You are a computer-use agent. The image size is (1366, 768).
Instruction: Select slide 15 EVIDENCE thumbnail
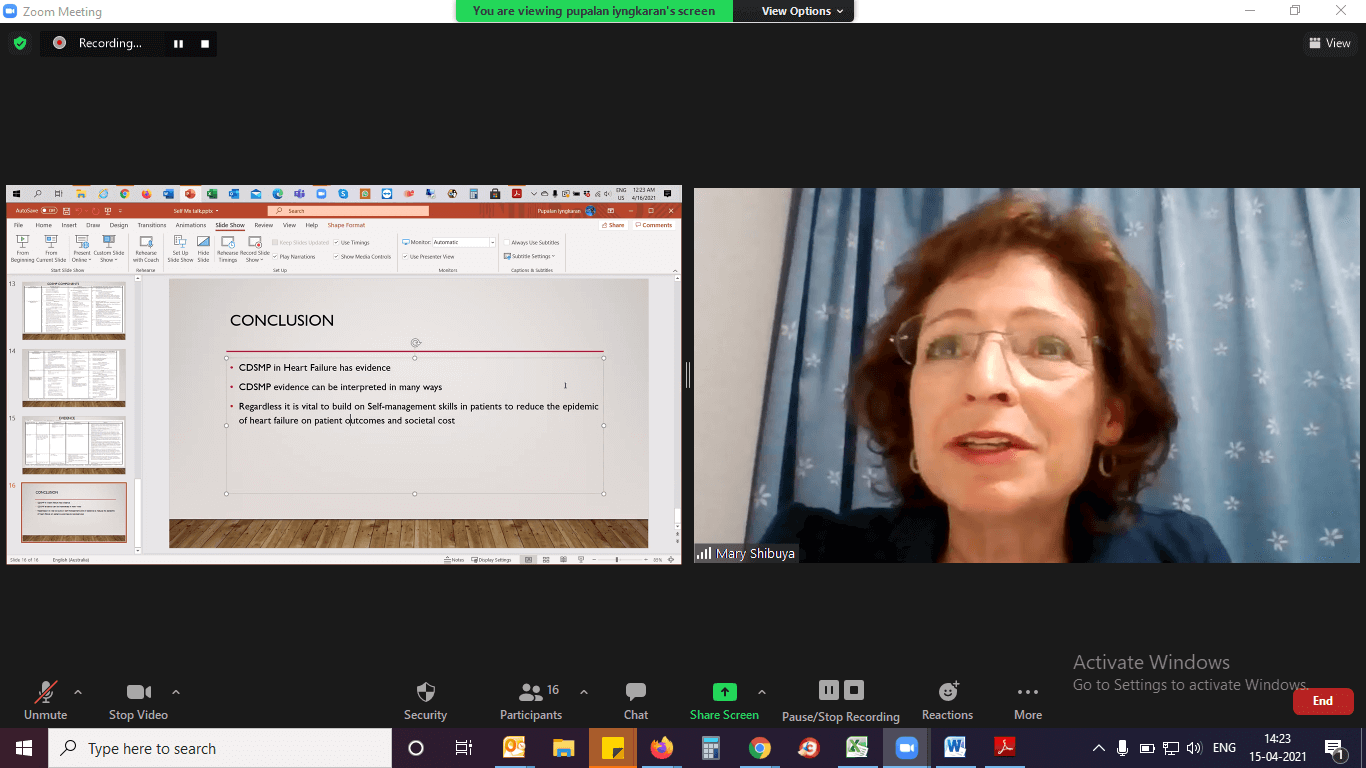tap(74, 444)
